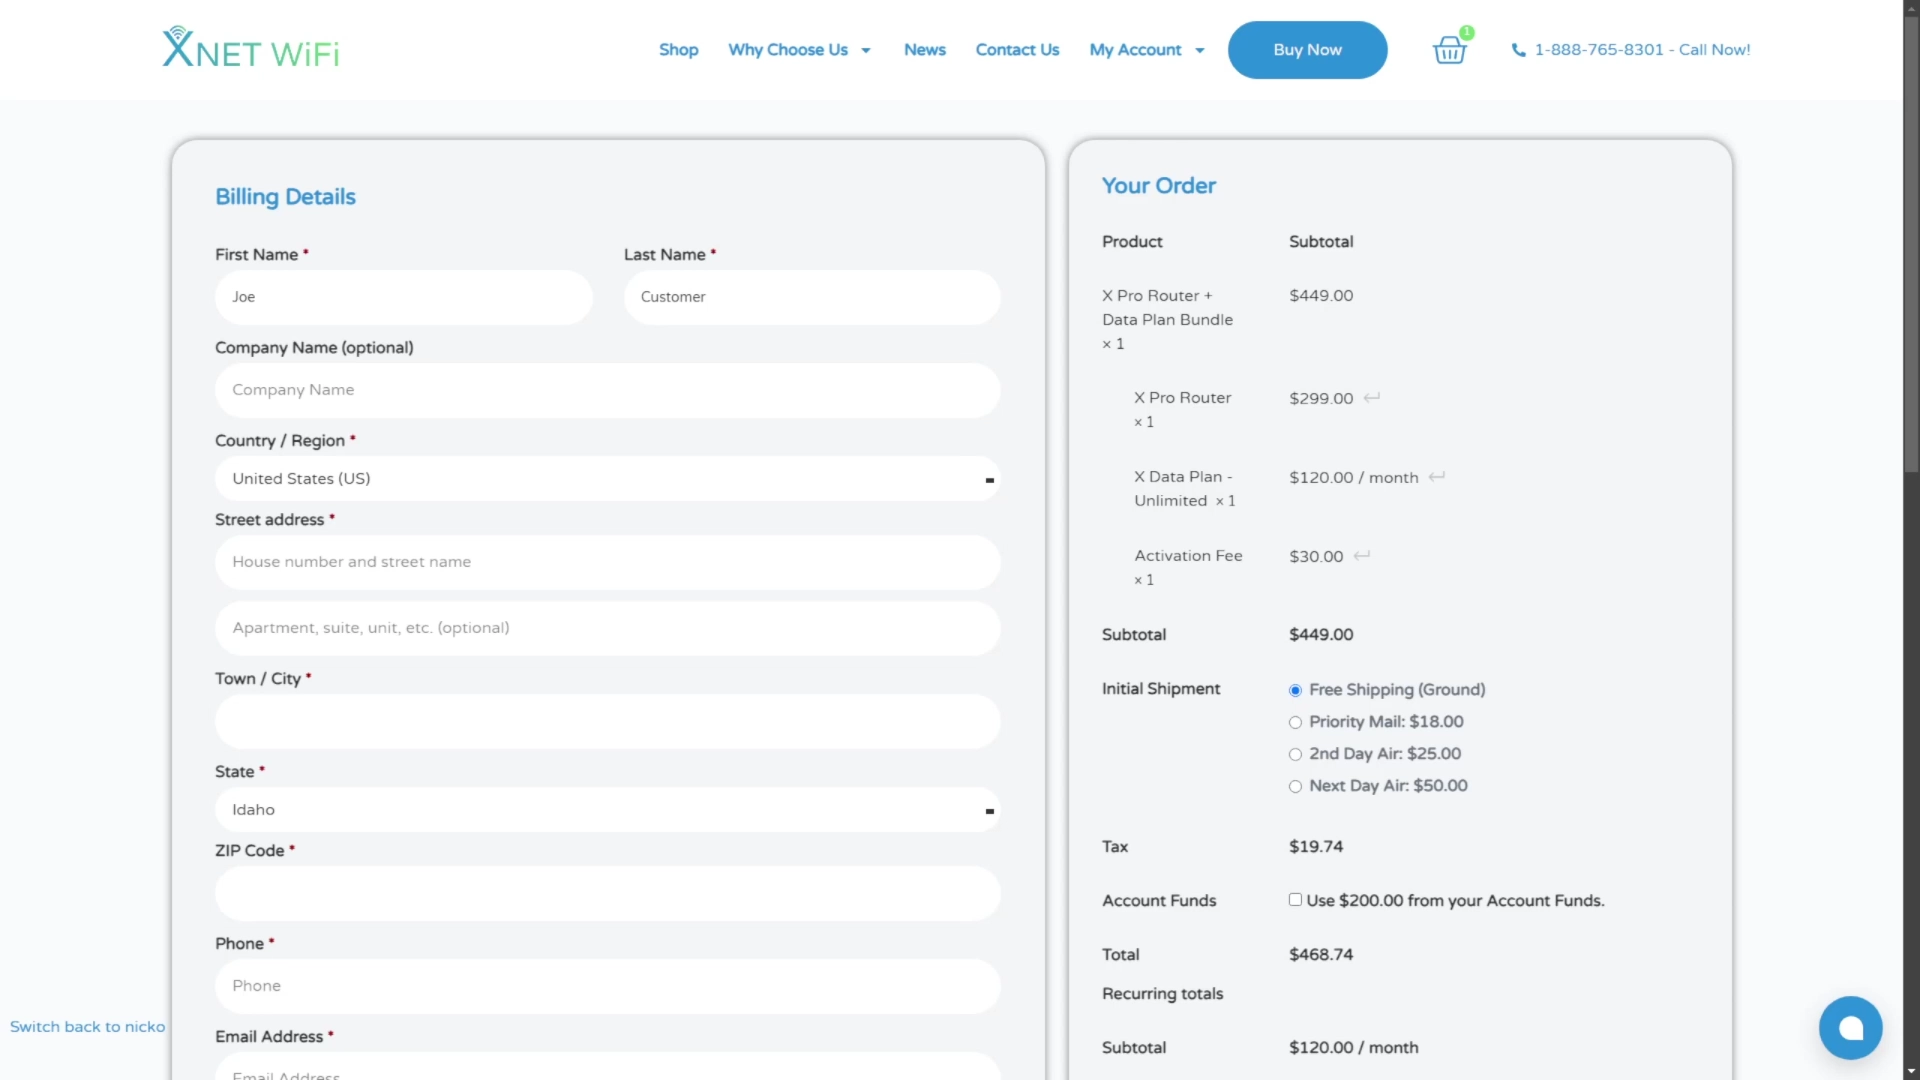Open the Country / Region dropdown
The image size is (1920, 1080).
point(607,479)
